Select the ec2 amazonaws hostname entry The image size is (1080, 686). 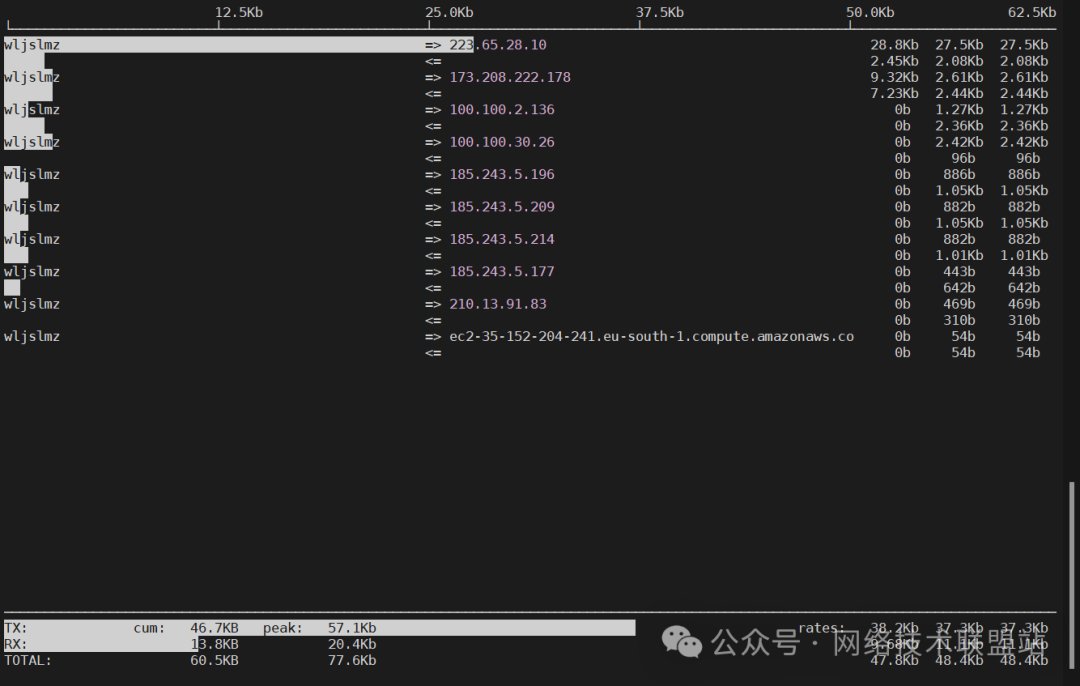(x=651, y=336)
